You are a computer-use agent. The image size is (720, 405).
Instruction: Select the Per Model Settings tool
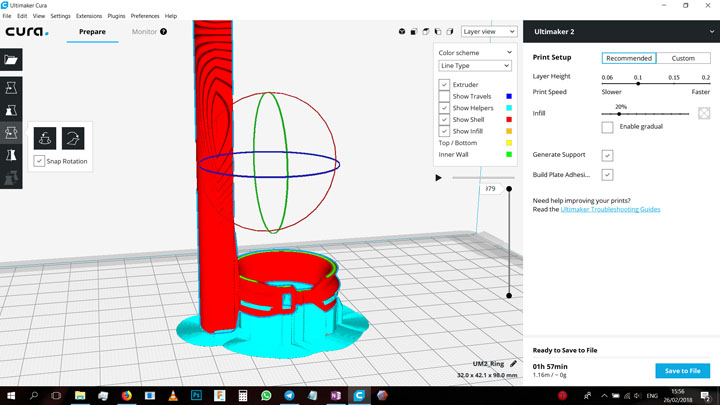tap(11, 177)
